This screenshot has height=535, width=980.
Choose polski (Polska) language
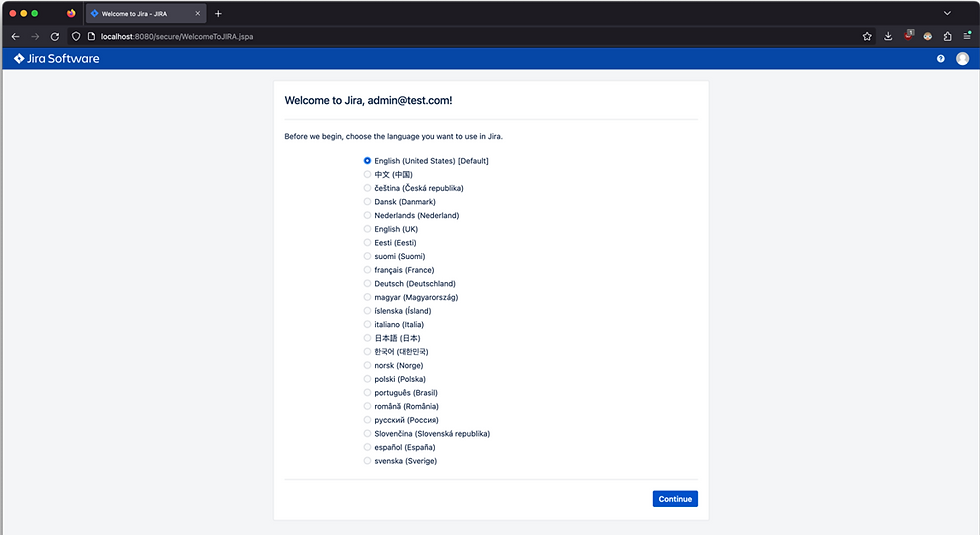click(368, 379)
